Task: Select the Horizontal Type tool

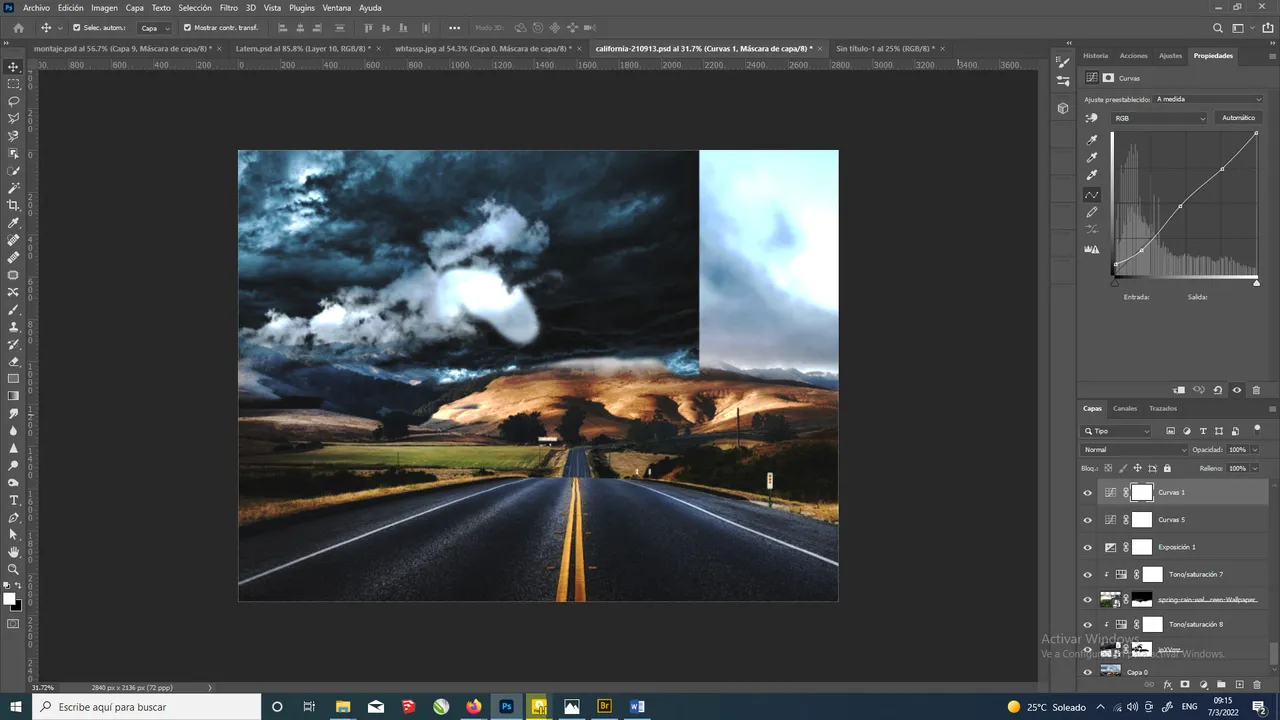Action: pyautogui.click(x=14, y=500)
